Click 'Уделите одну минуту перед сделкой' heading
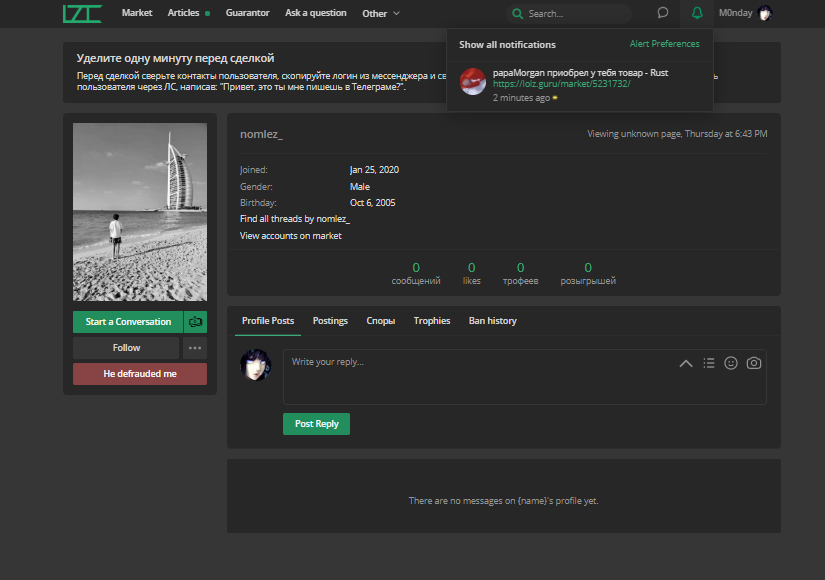 (175, 58)
